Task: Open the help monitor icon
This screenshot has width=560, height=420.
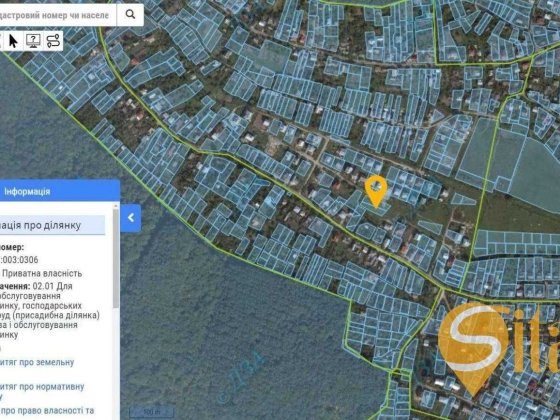Action: pyautogui.click(x=33, y=41)
